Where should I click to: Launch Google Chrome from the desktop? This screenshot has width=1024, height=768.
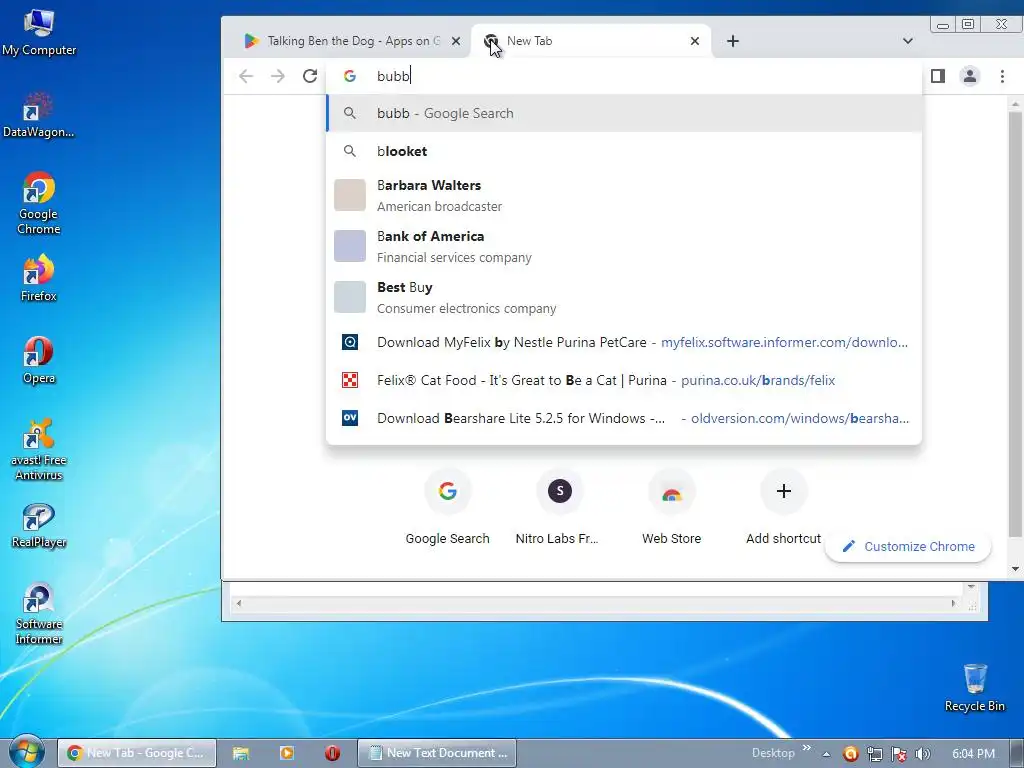(x=39, y=202)
